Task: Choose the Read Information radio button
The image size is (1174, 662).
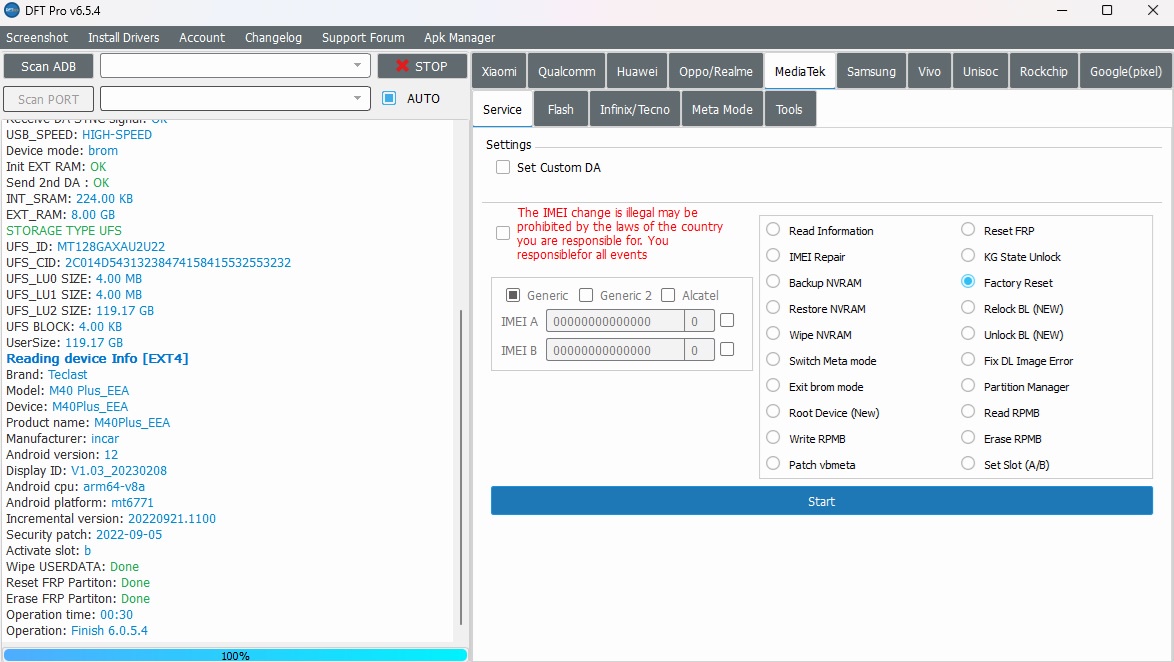Action: click(773, 230)
